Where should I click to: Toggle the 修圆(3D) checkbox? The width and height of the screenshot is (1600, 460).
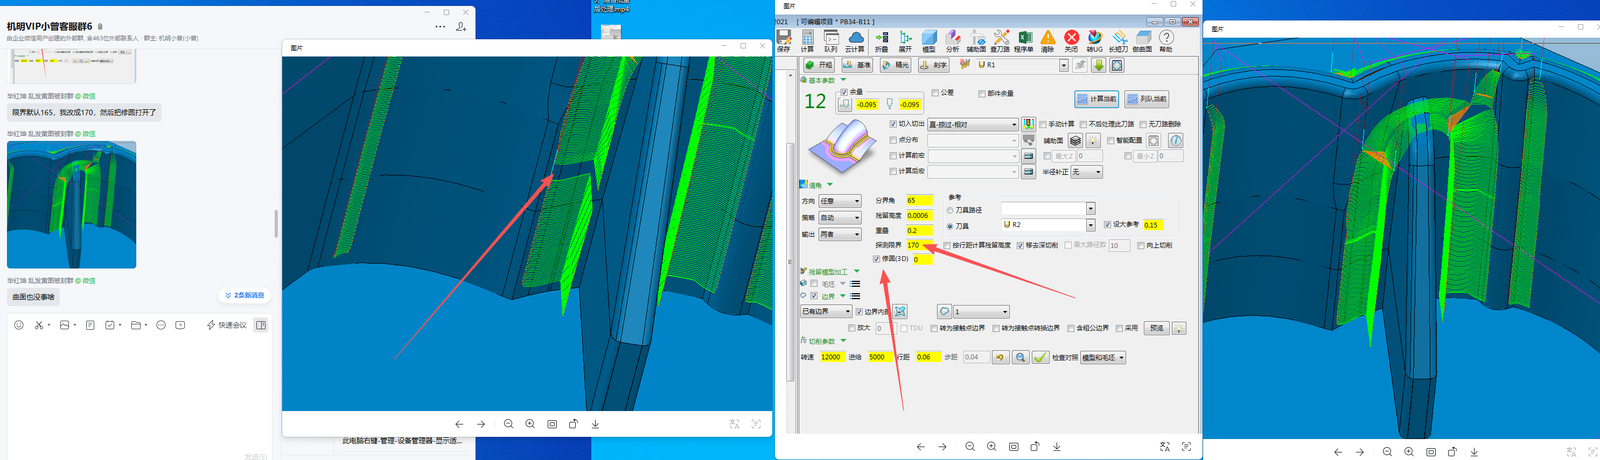pos(876,259)
